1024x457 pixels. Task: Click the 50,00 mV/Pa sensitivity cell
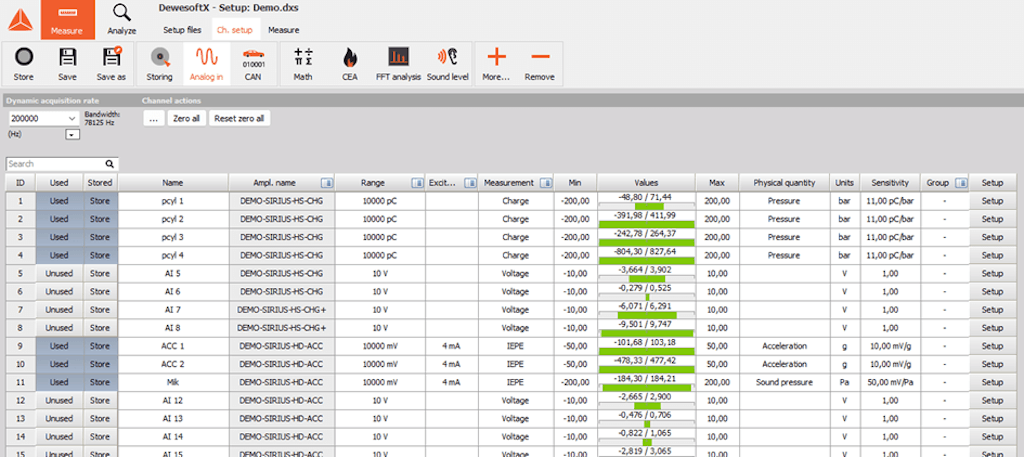[x=890, y=382]
